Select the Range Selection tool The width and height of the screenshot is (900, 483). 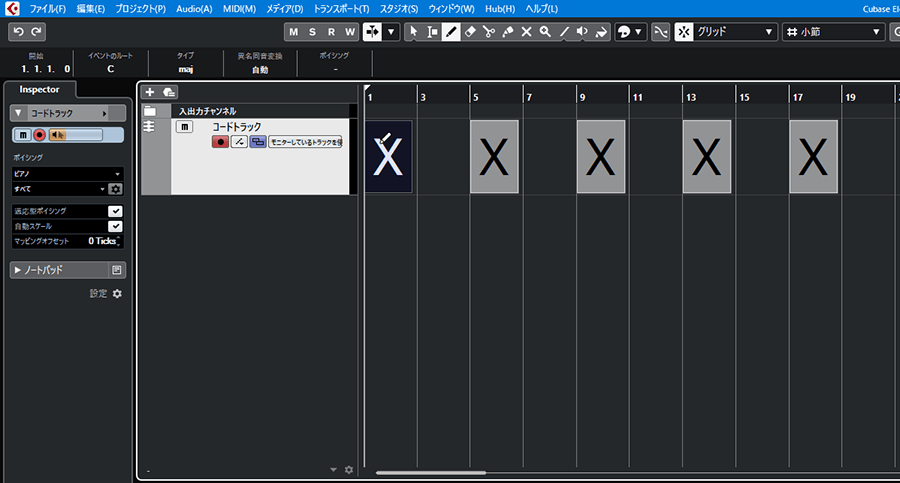432,32
